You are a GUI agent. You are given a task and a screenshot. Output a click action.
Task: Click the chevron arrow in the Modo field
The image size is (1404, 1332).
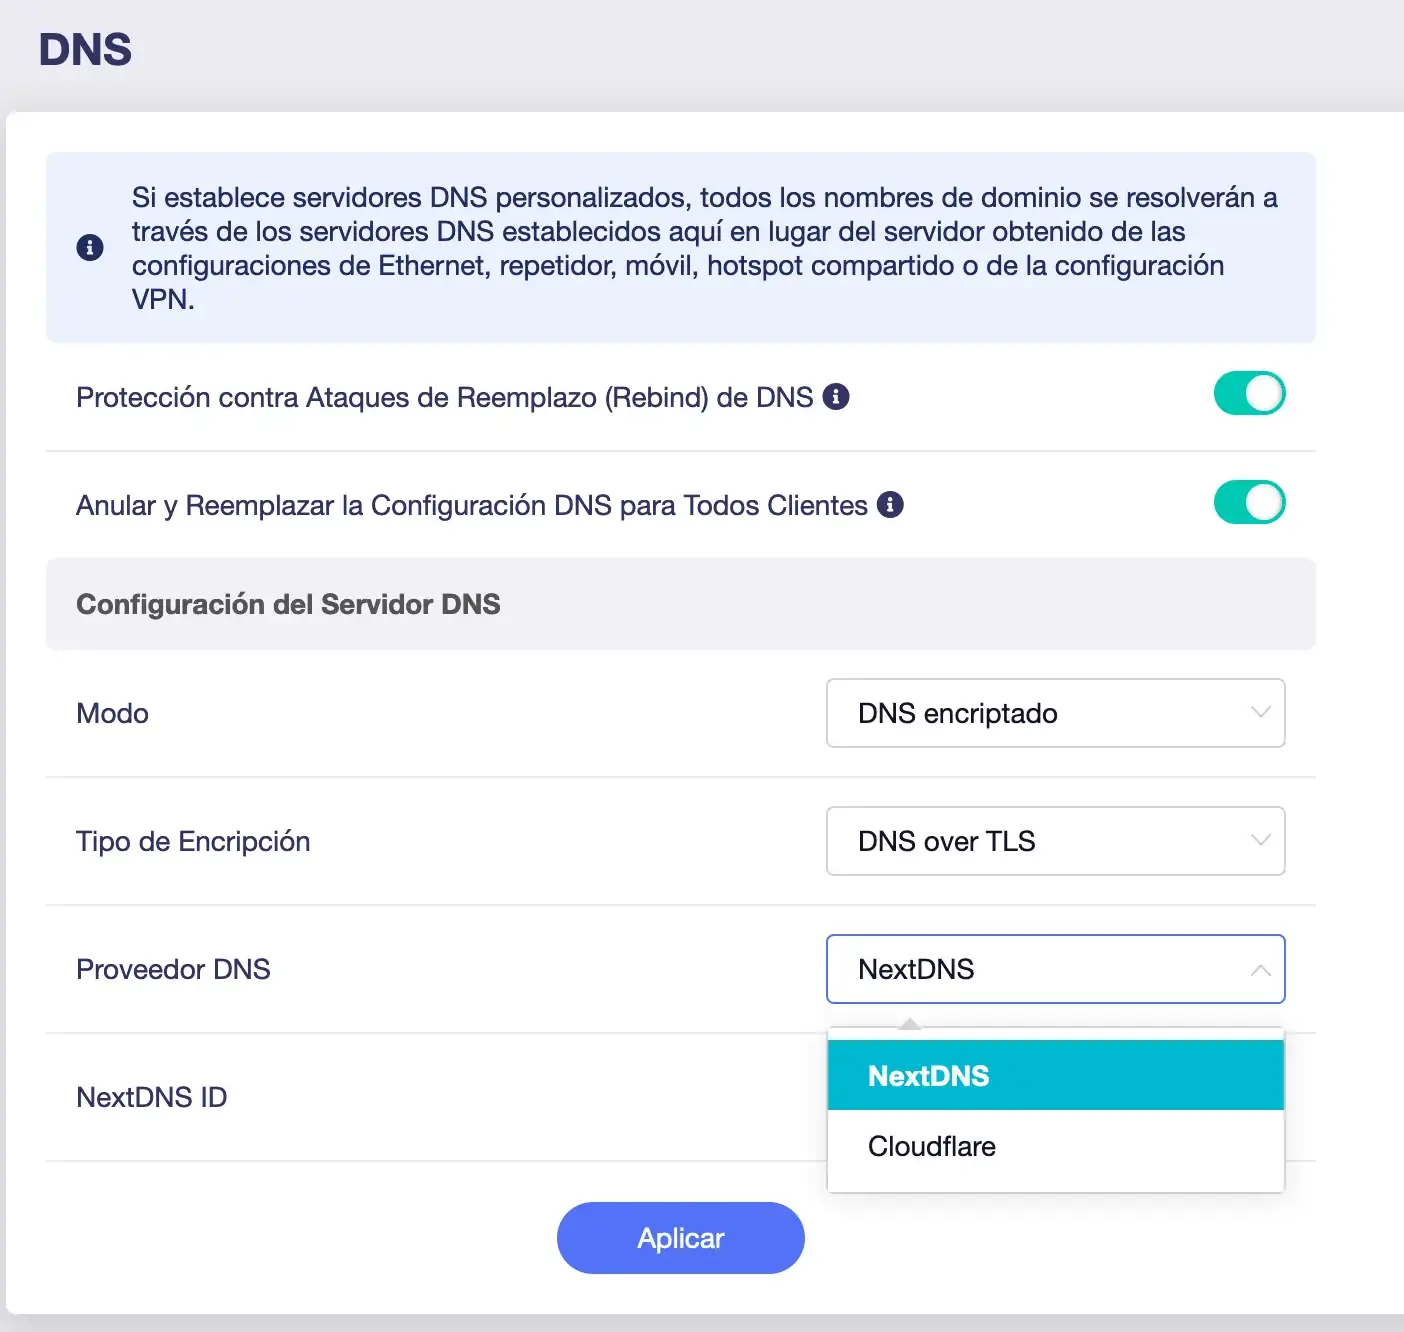pos(1260,713)
